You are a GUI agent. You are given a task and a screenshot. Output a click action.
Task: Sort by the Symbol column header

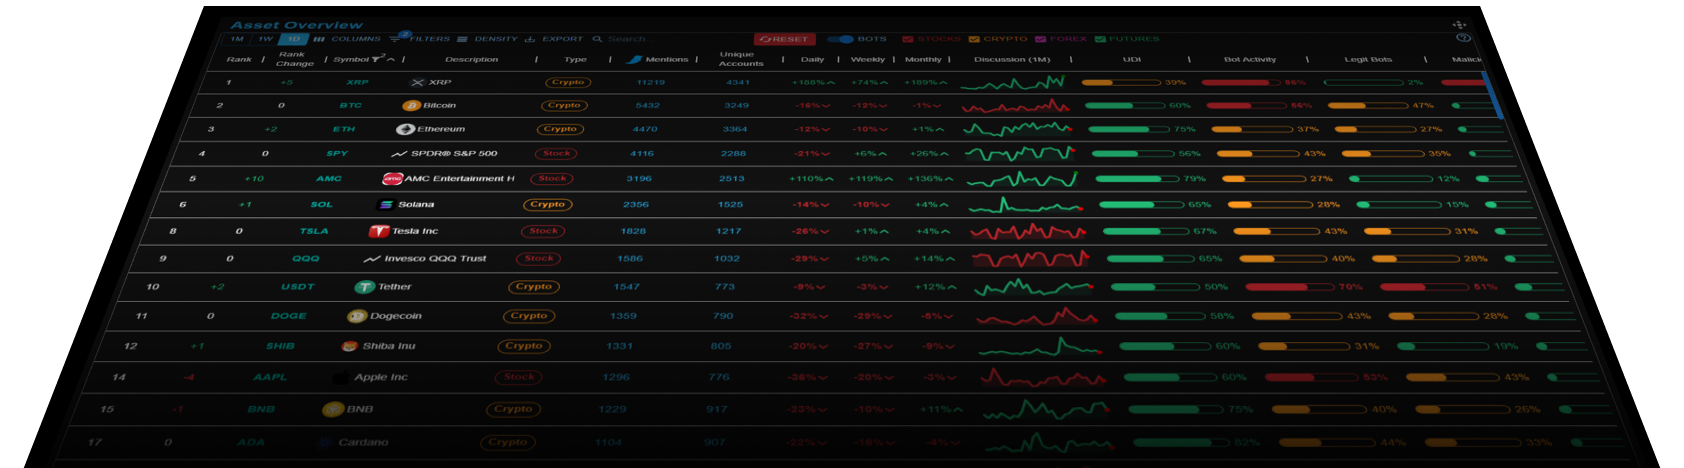tap(351, 59)
